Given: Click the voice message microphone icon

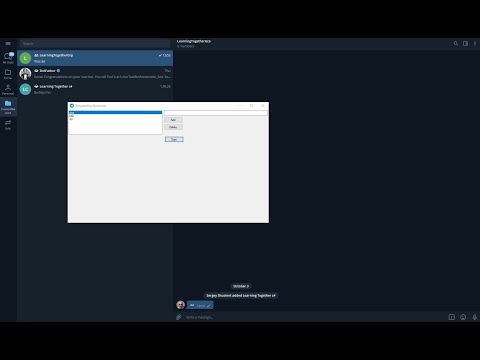Looking at the screenshot, I should [475, 317].
